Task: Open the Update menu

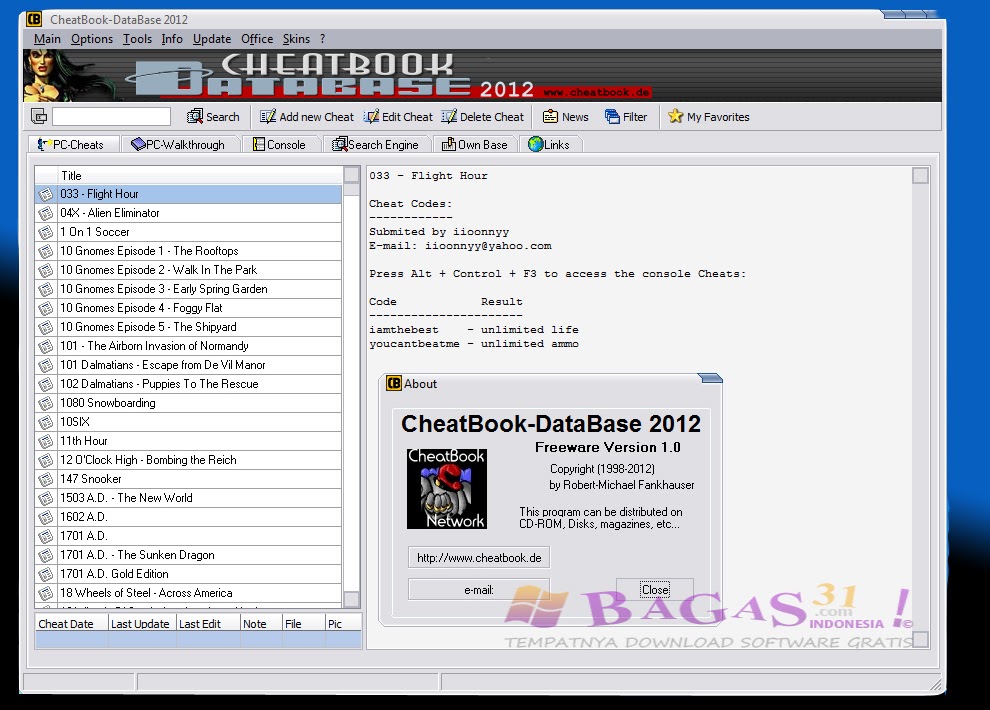Action: (x=212, y=39)
